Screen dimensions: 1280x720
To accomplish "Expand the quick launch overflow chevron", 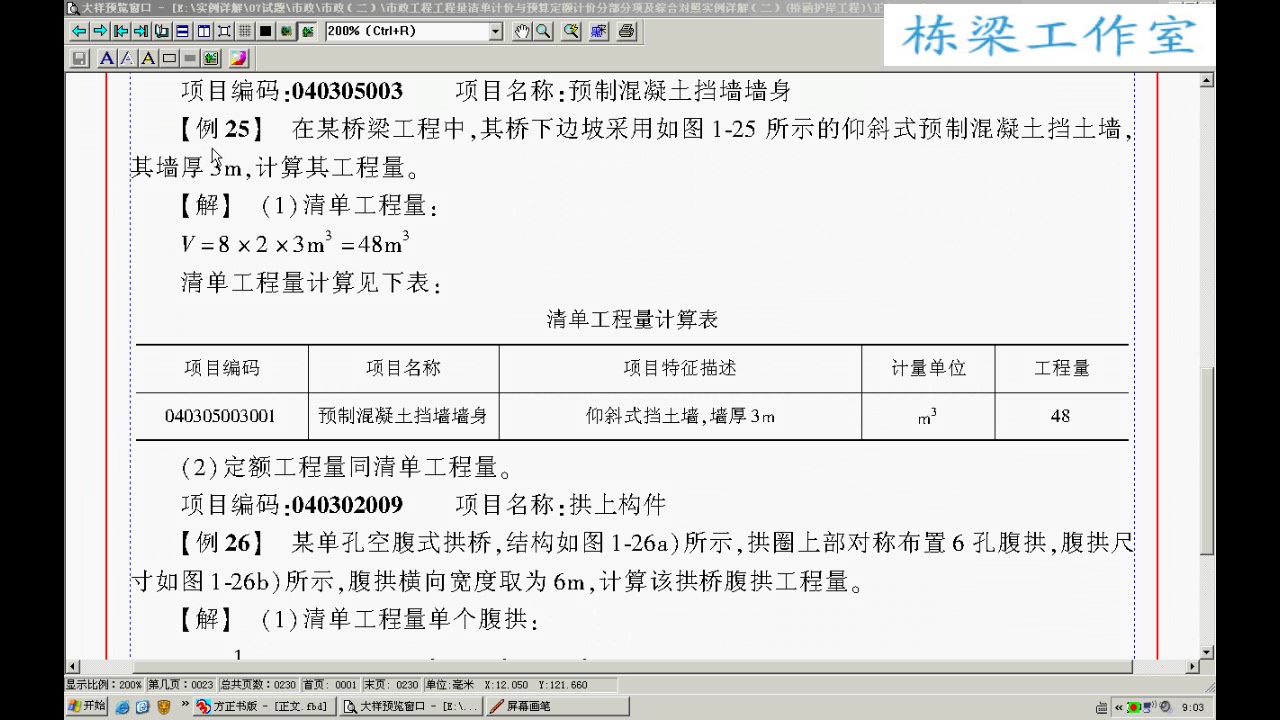I will point(185,706).
